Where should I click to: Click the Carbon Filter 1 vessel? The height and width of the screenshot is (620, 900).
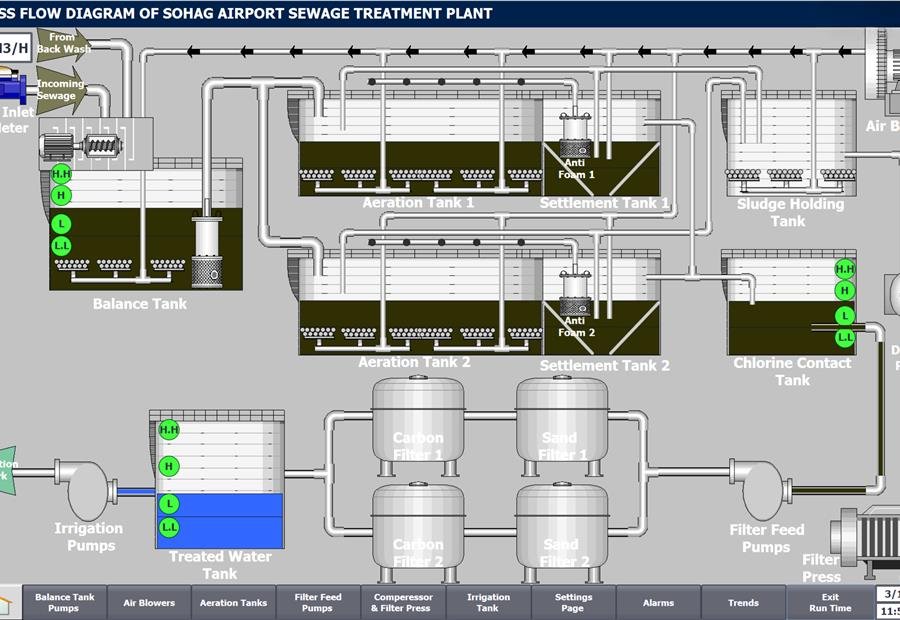click(x=418, y=426)
